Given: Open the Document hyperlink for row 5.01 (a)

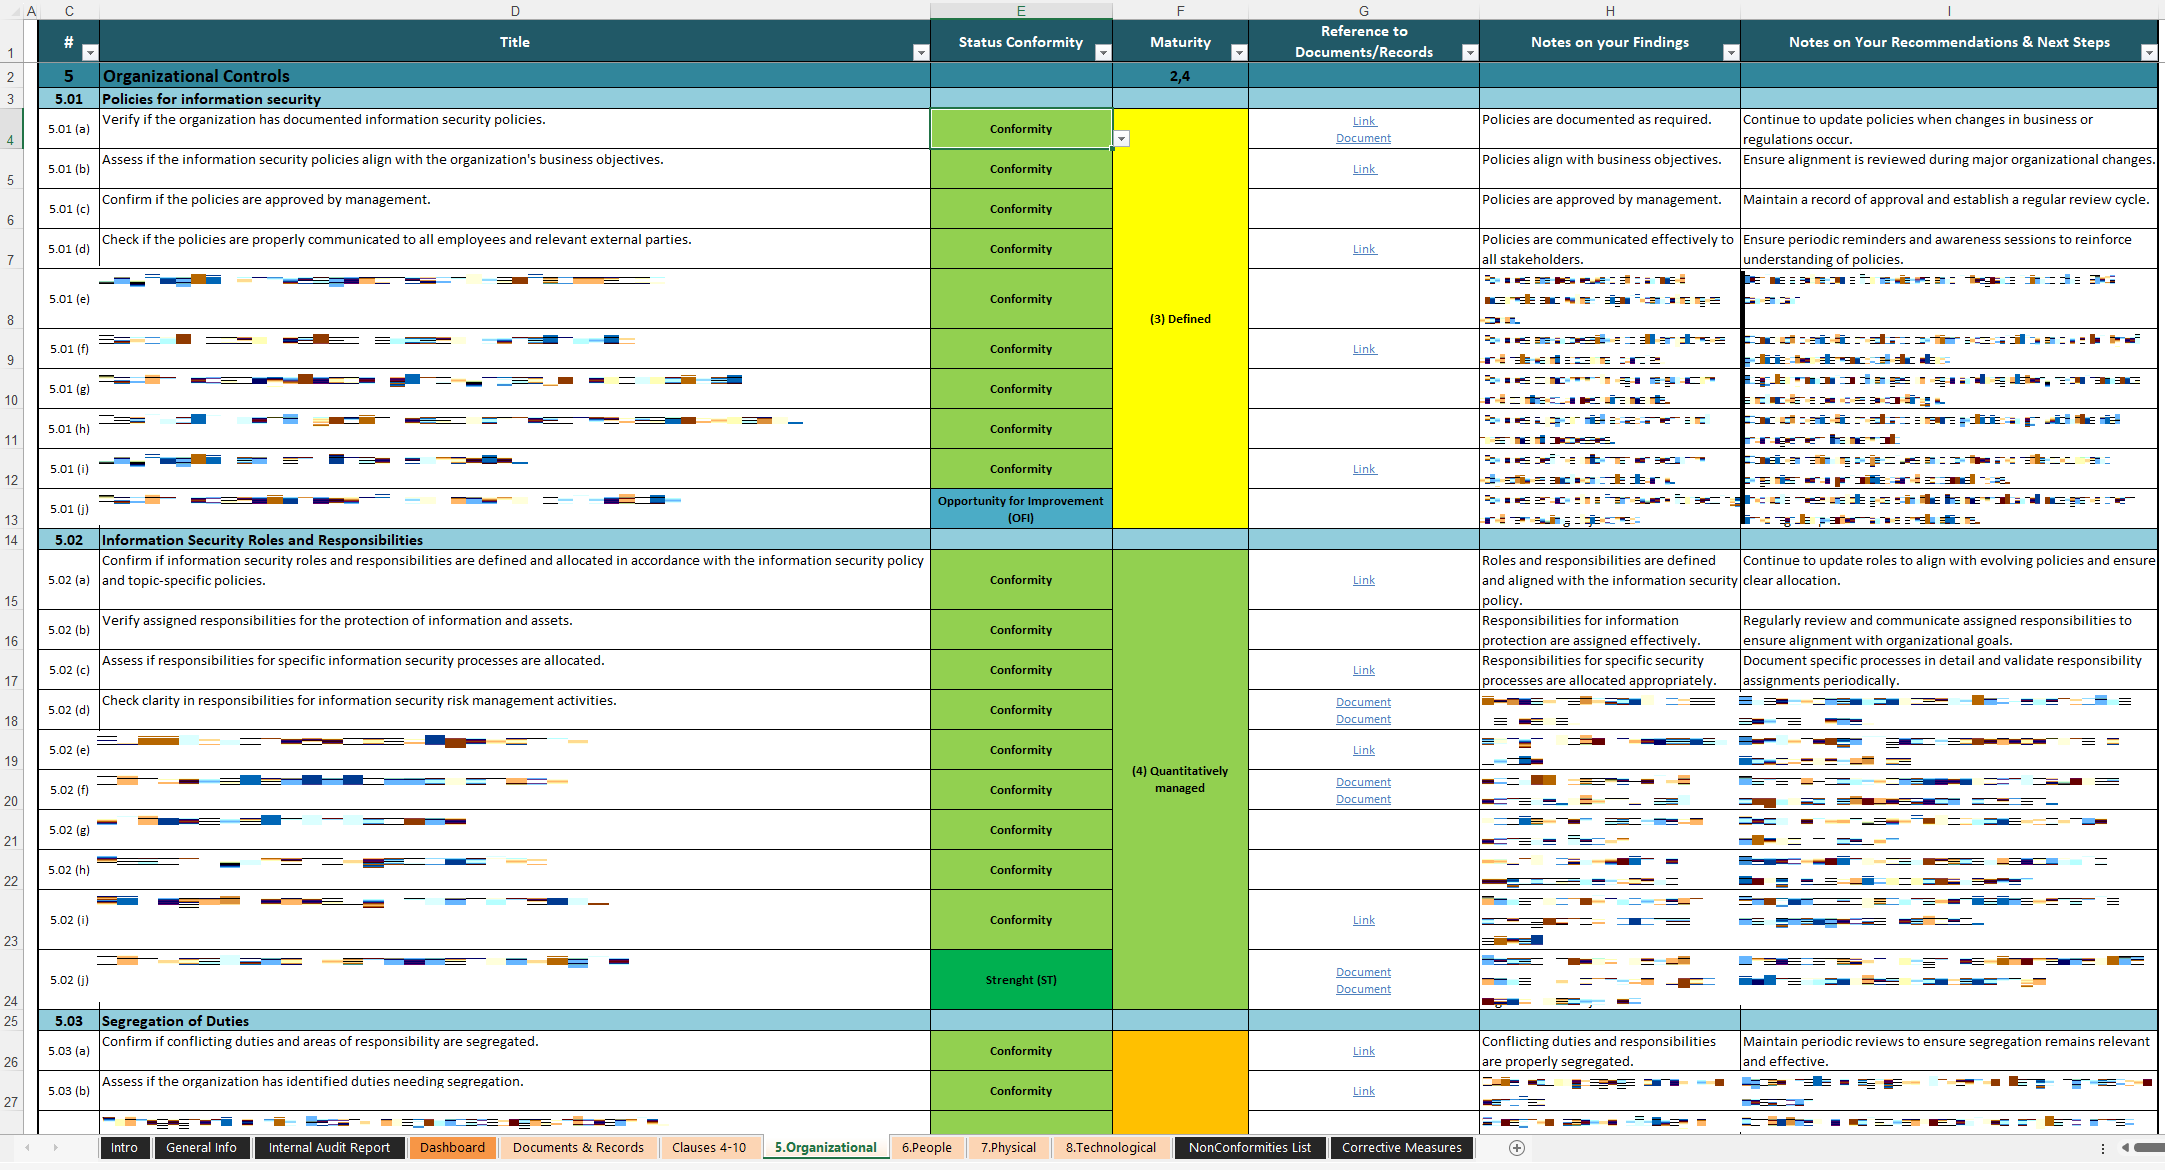Looking at the screenshot, I should tap(1364, 138).
